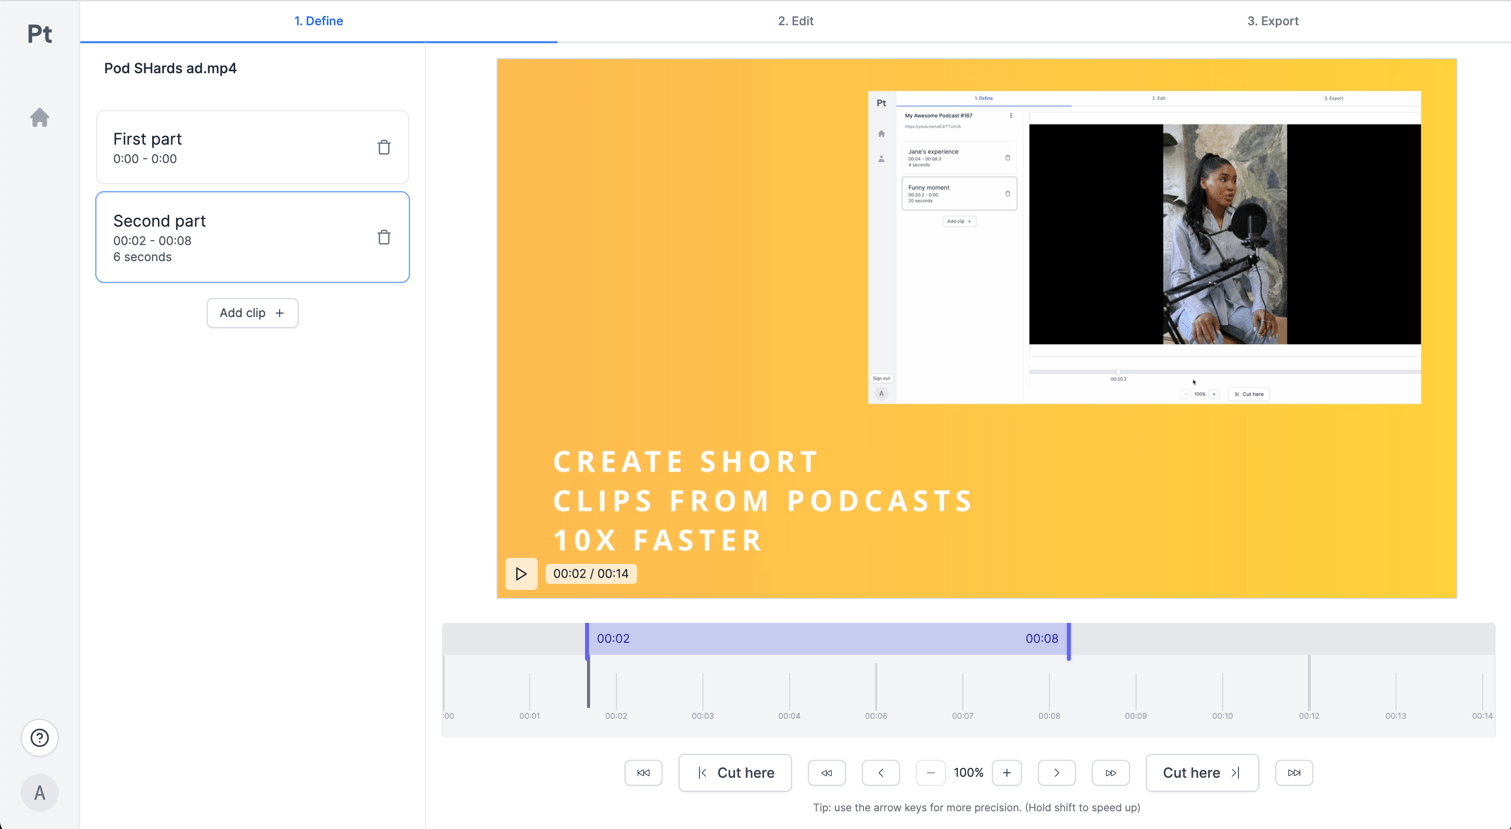Viewport: 1511px width, 829px height.
Task: Jump to the end of the video
Action: tap(1294, 773)
